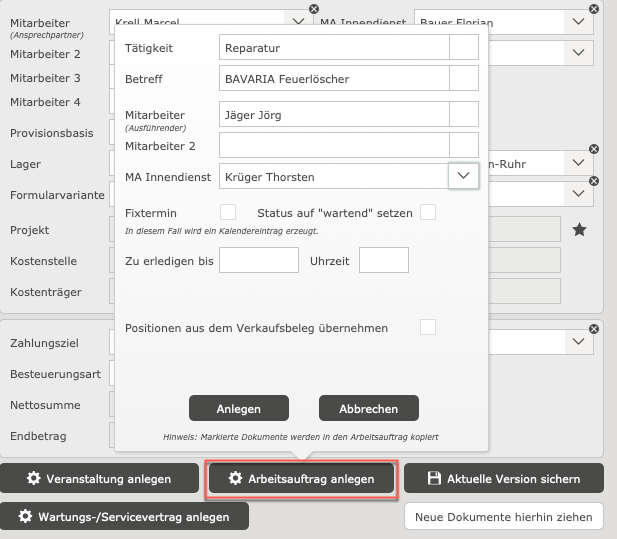The height and width of the screenshot is (539, 617).
Task: Click the Abbrechen button
Action: (369, 408)
